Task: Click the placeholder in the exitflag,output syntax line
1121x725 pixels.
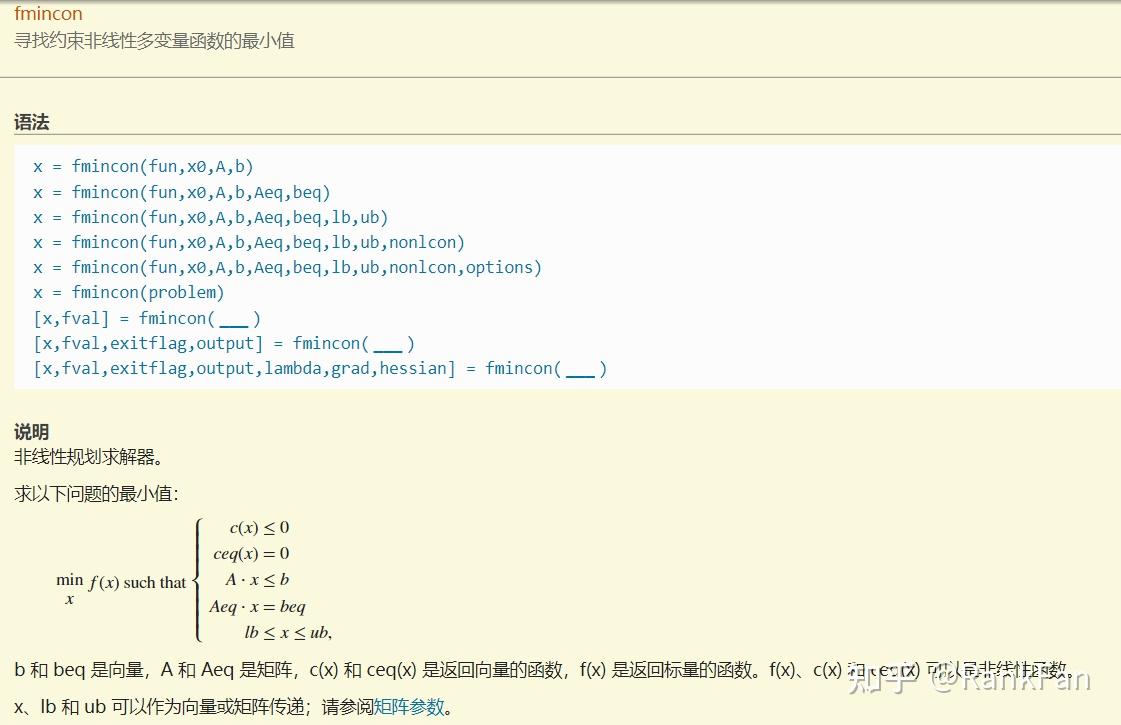Action: click(390, 343)
